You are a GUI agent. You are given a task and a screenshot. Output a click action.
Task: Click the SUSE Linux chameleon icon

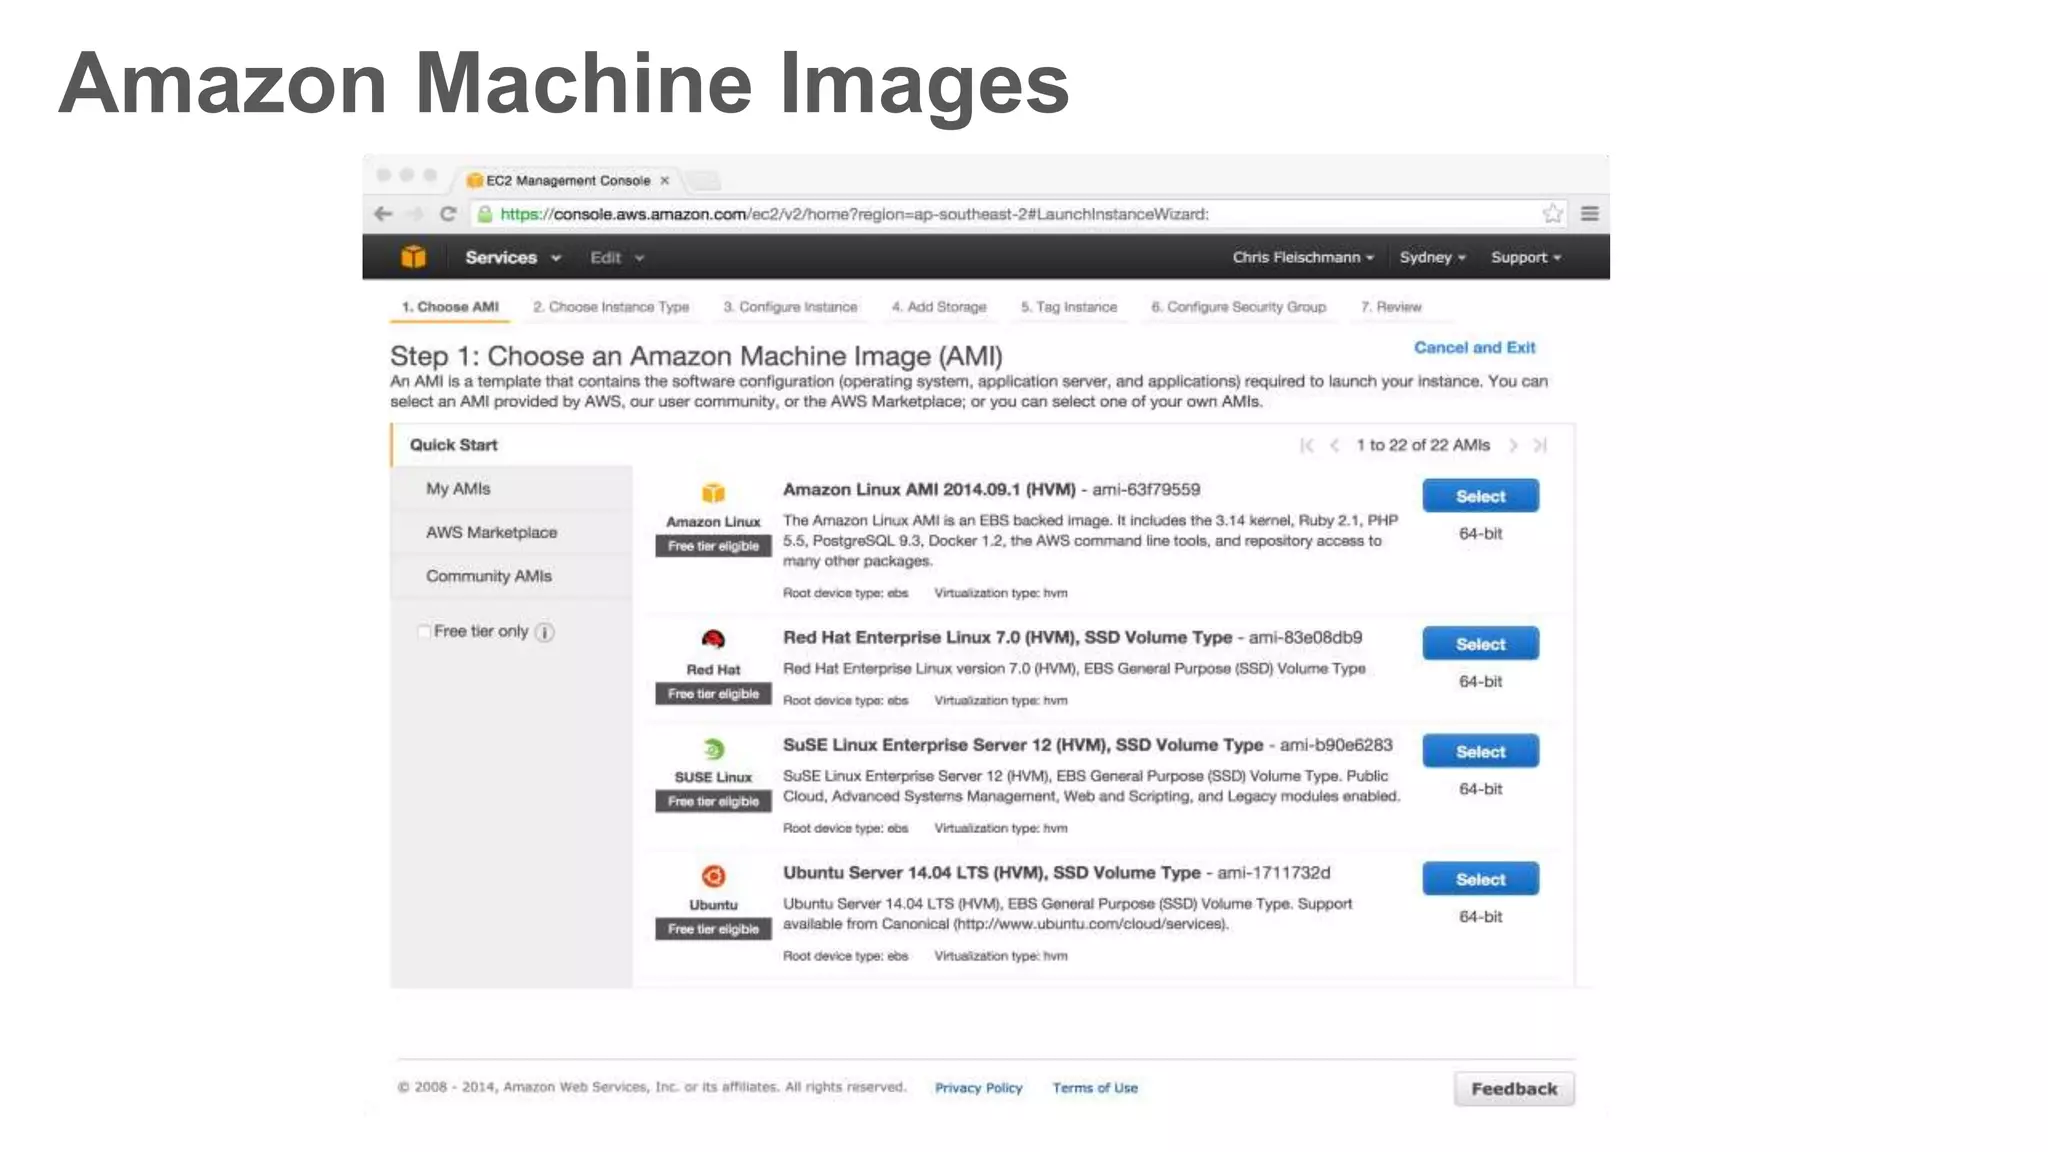[713, 749]
